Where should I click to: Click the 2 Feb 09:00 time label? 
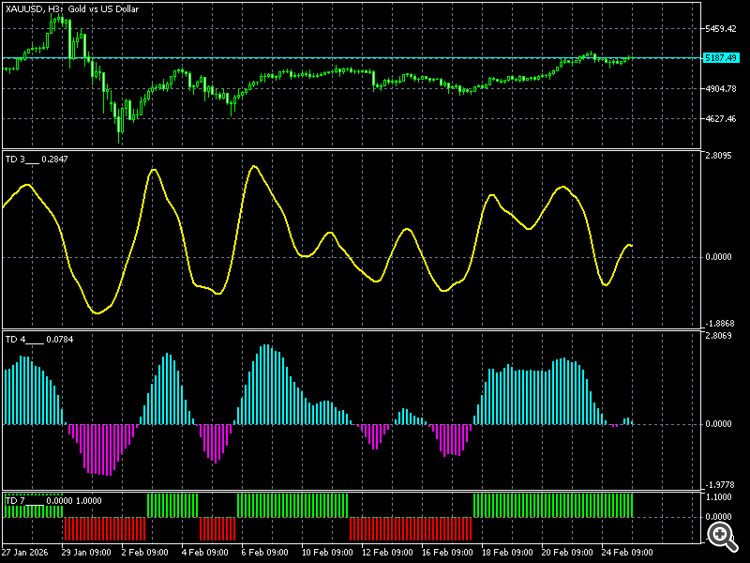(145, 552)
